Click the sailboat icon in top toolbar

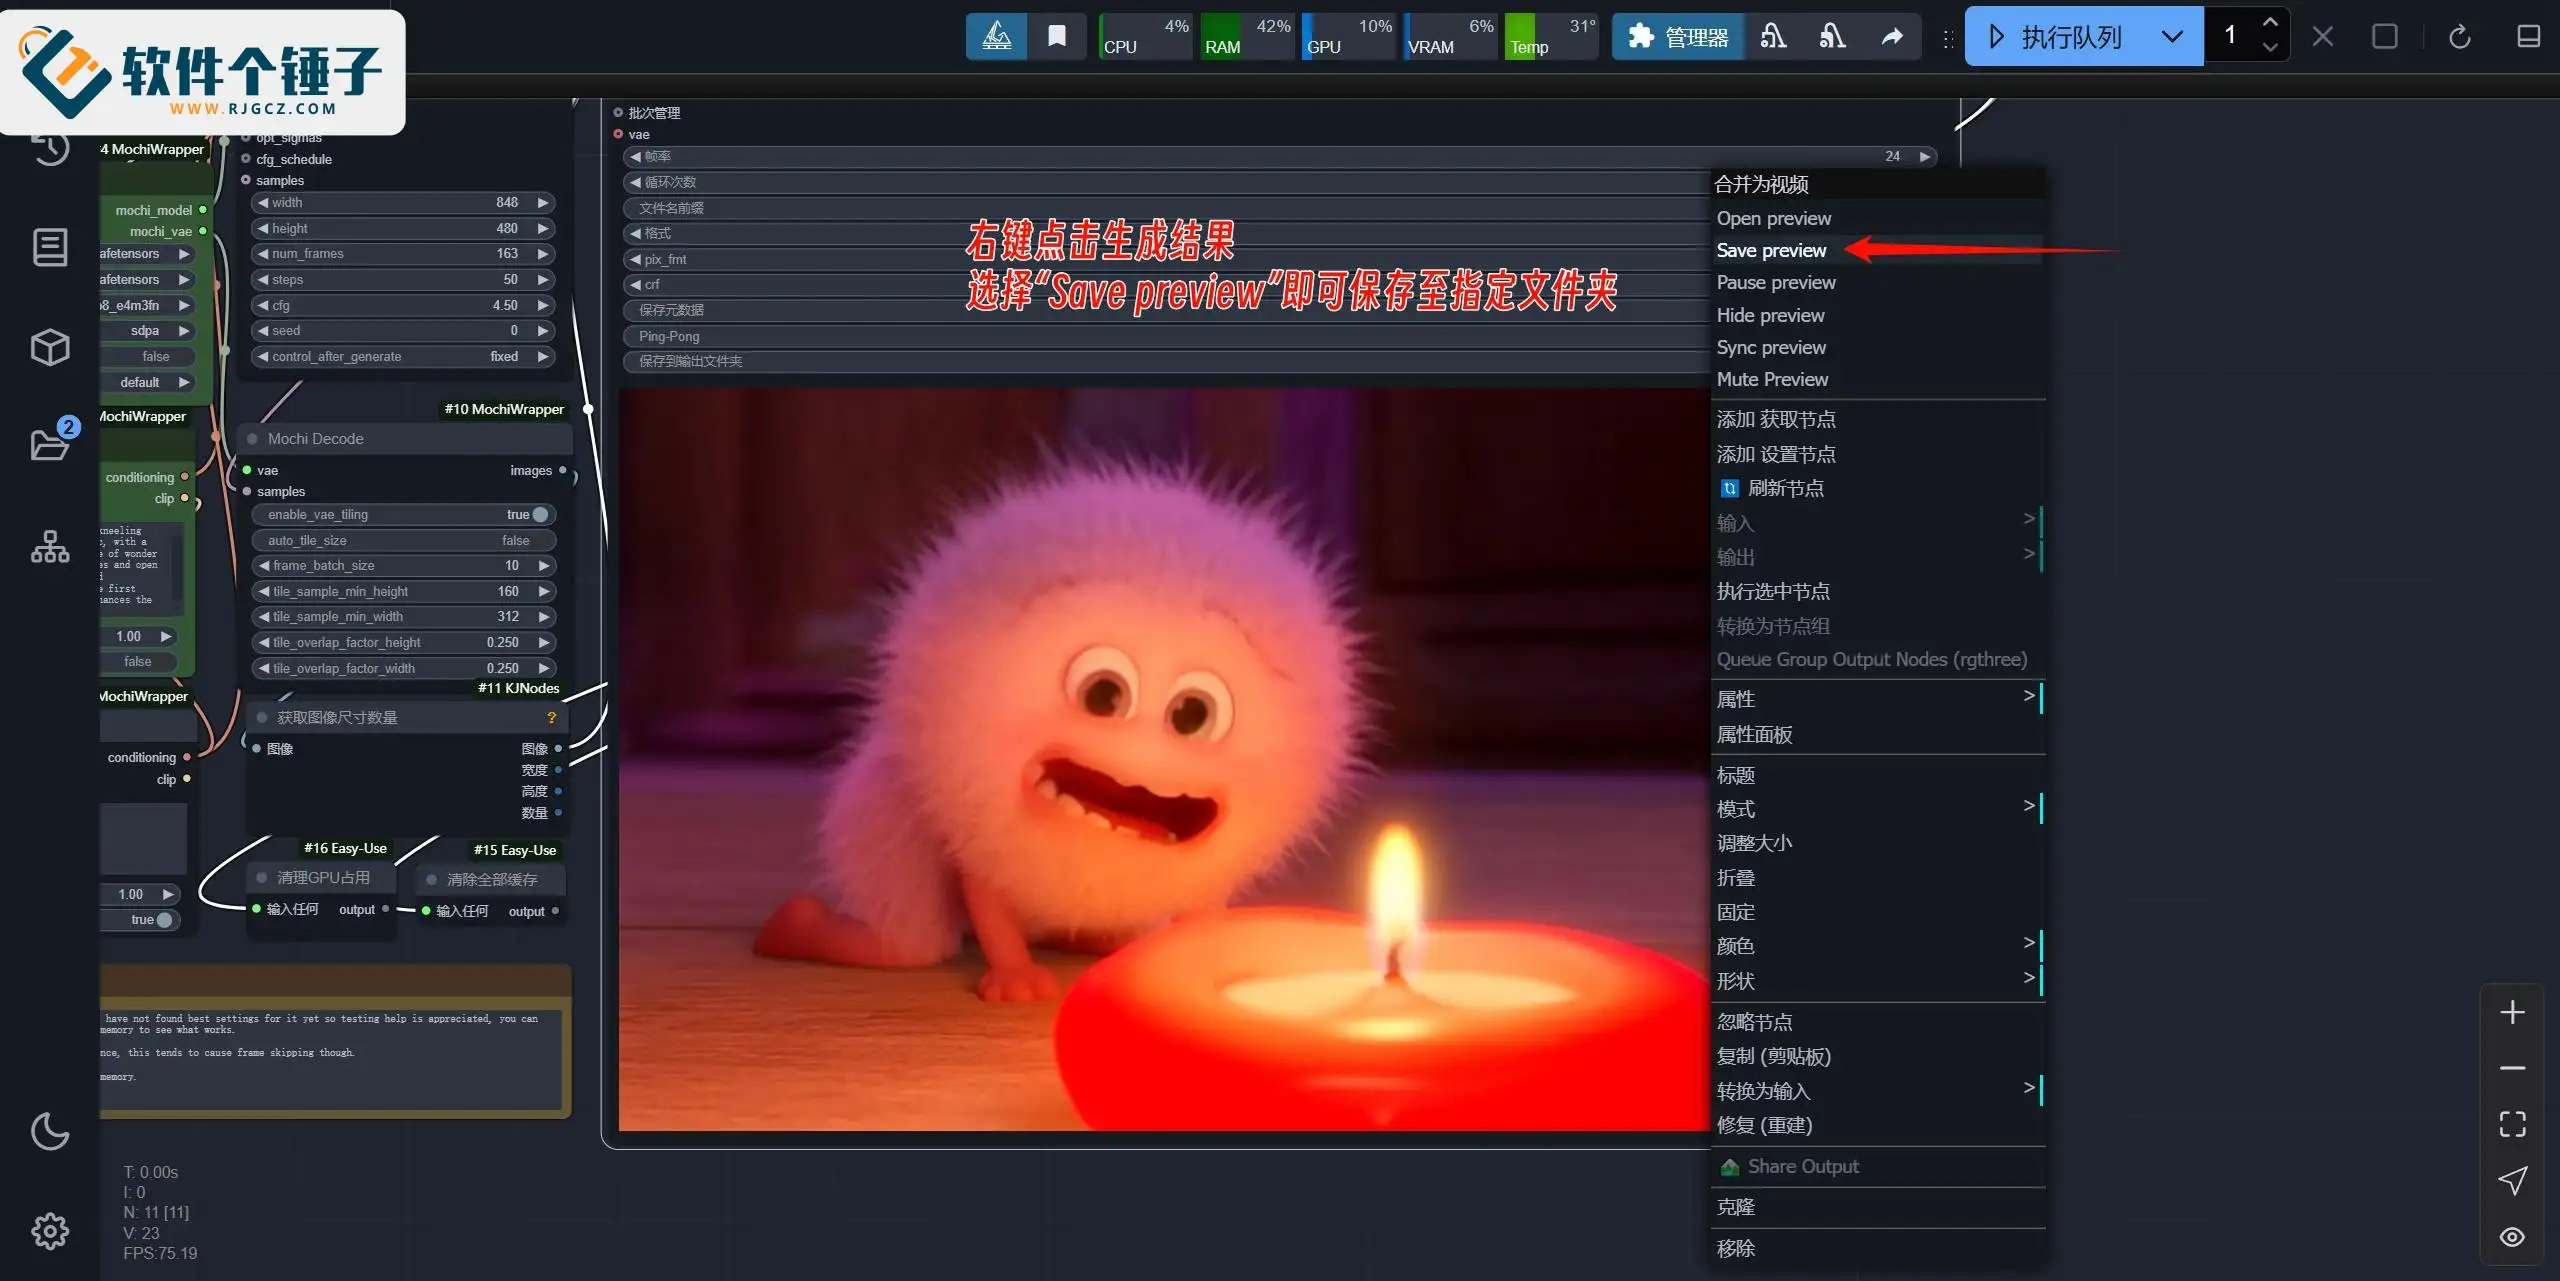(x=996, y=37)
